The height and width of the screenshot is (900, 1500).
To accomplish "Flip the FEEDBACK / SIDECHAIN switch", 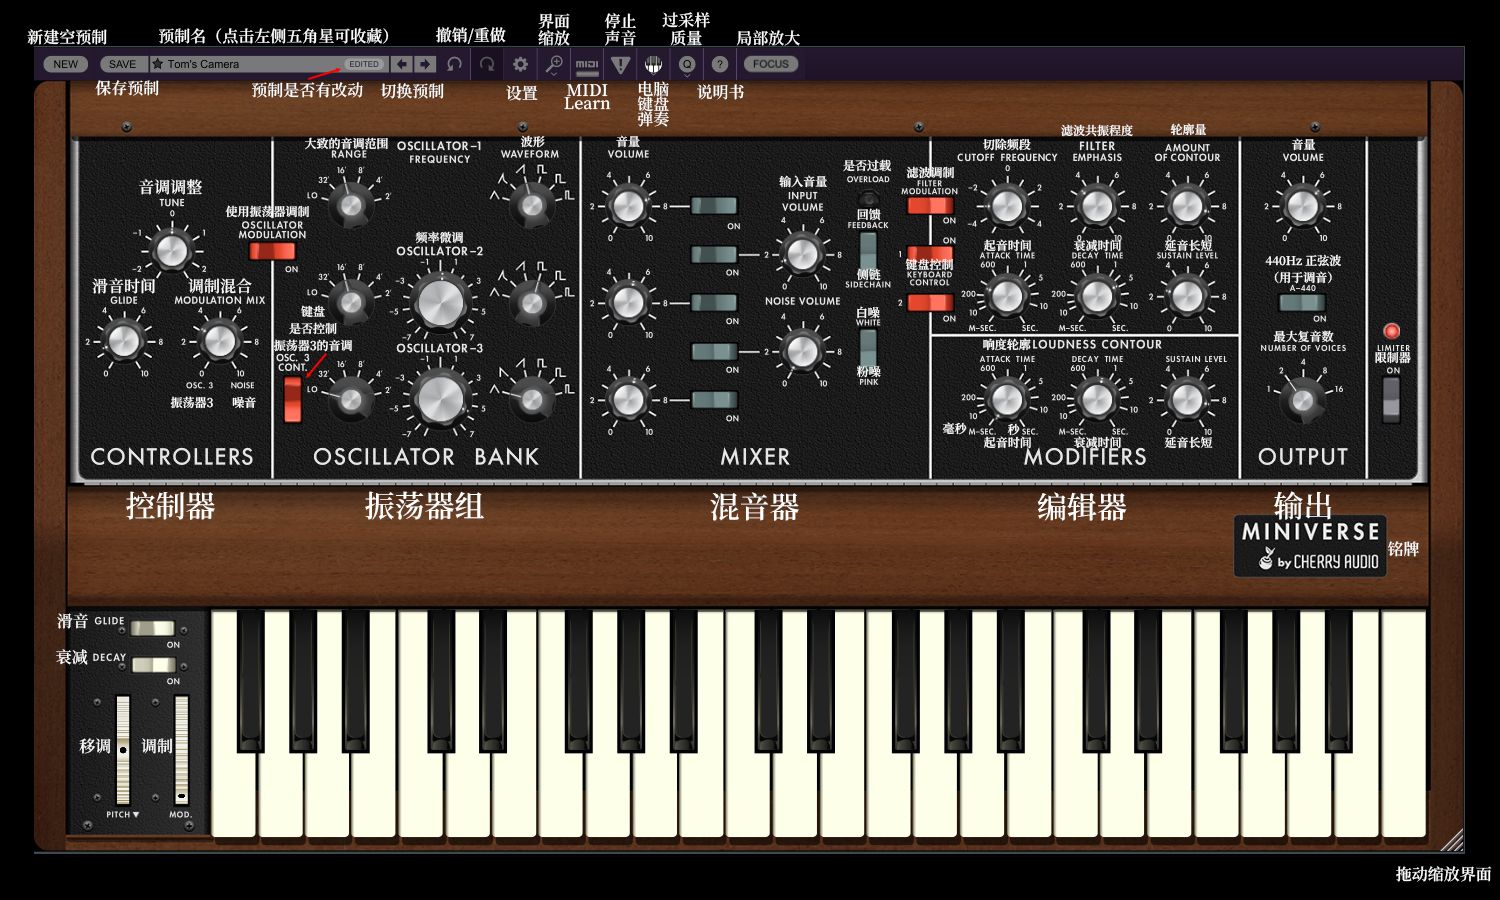I will (x=868, y=254).
